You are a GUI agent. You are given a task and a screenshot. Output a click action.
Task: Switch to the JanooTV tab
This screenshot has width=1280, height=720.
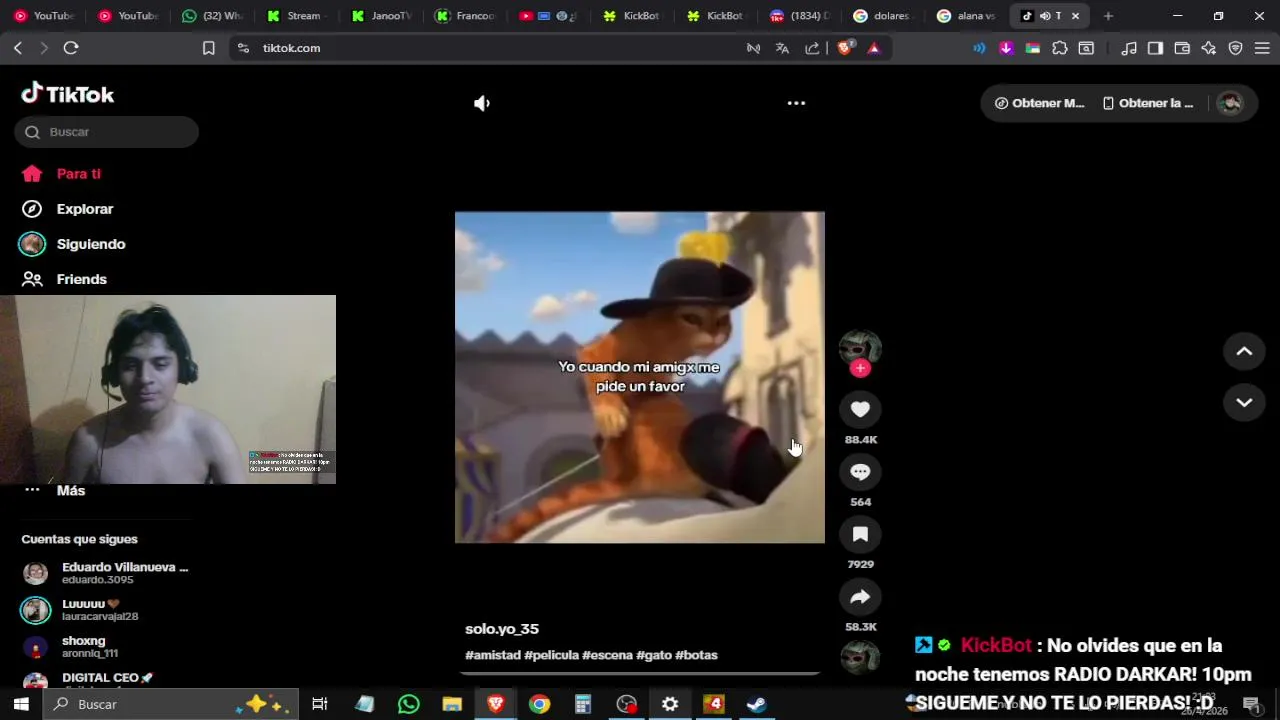(380, 16)
